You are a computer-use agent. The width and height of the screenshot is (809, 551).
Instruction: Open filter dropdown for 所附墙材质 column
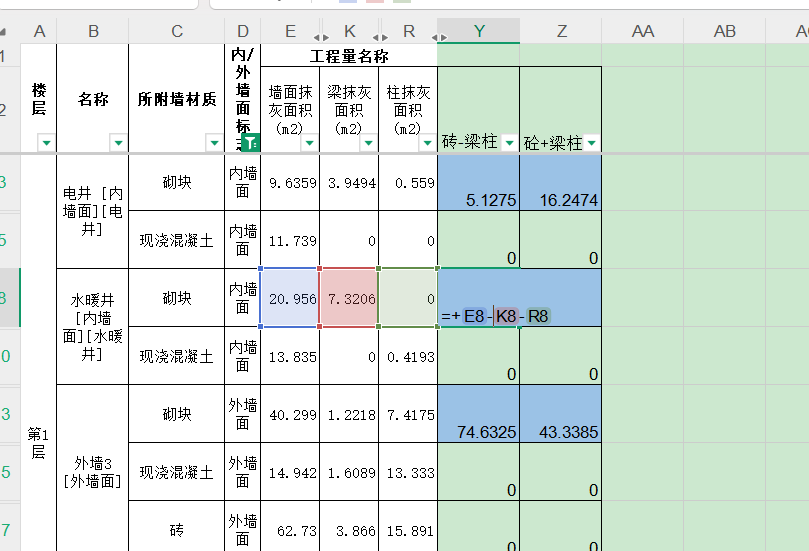214,142
